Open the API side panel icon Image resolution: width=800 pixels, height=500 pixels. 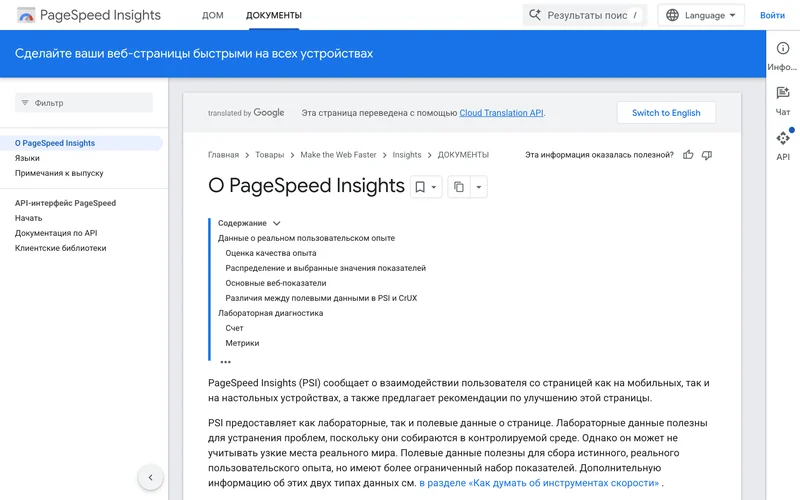783,138
